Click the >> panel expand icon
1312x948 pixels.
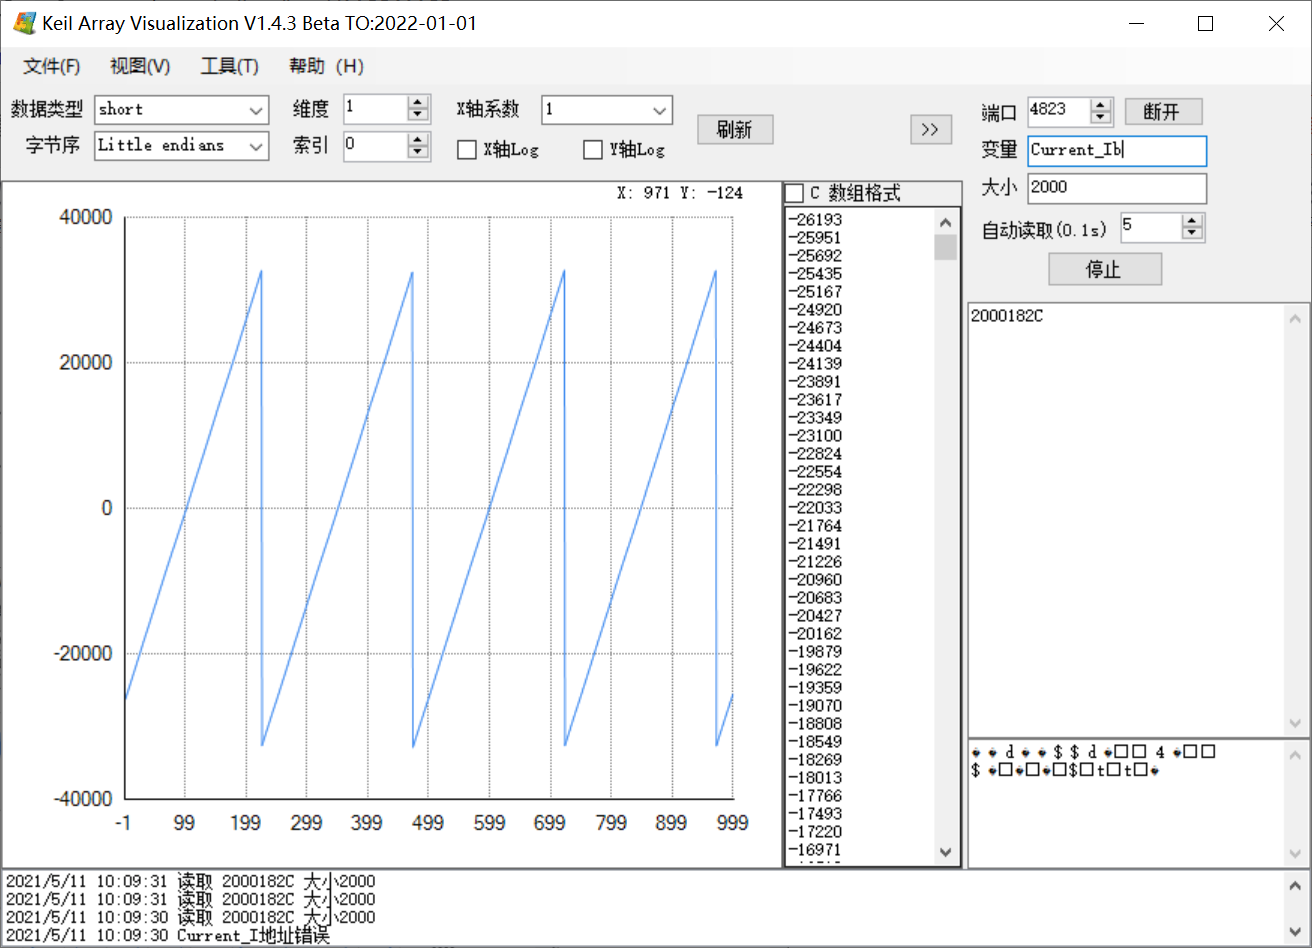pyautogui.click(x=931, y=129)
